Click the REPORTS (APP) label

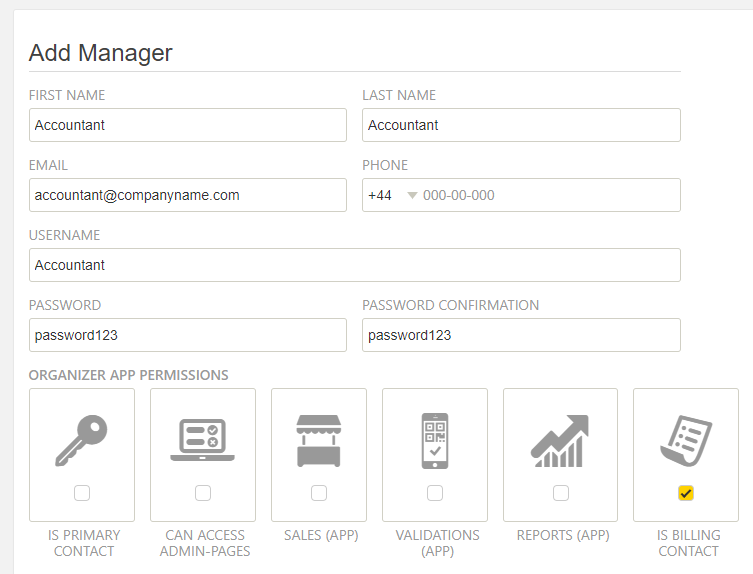[563, 535]
